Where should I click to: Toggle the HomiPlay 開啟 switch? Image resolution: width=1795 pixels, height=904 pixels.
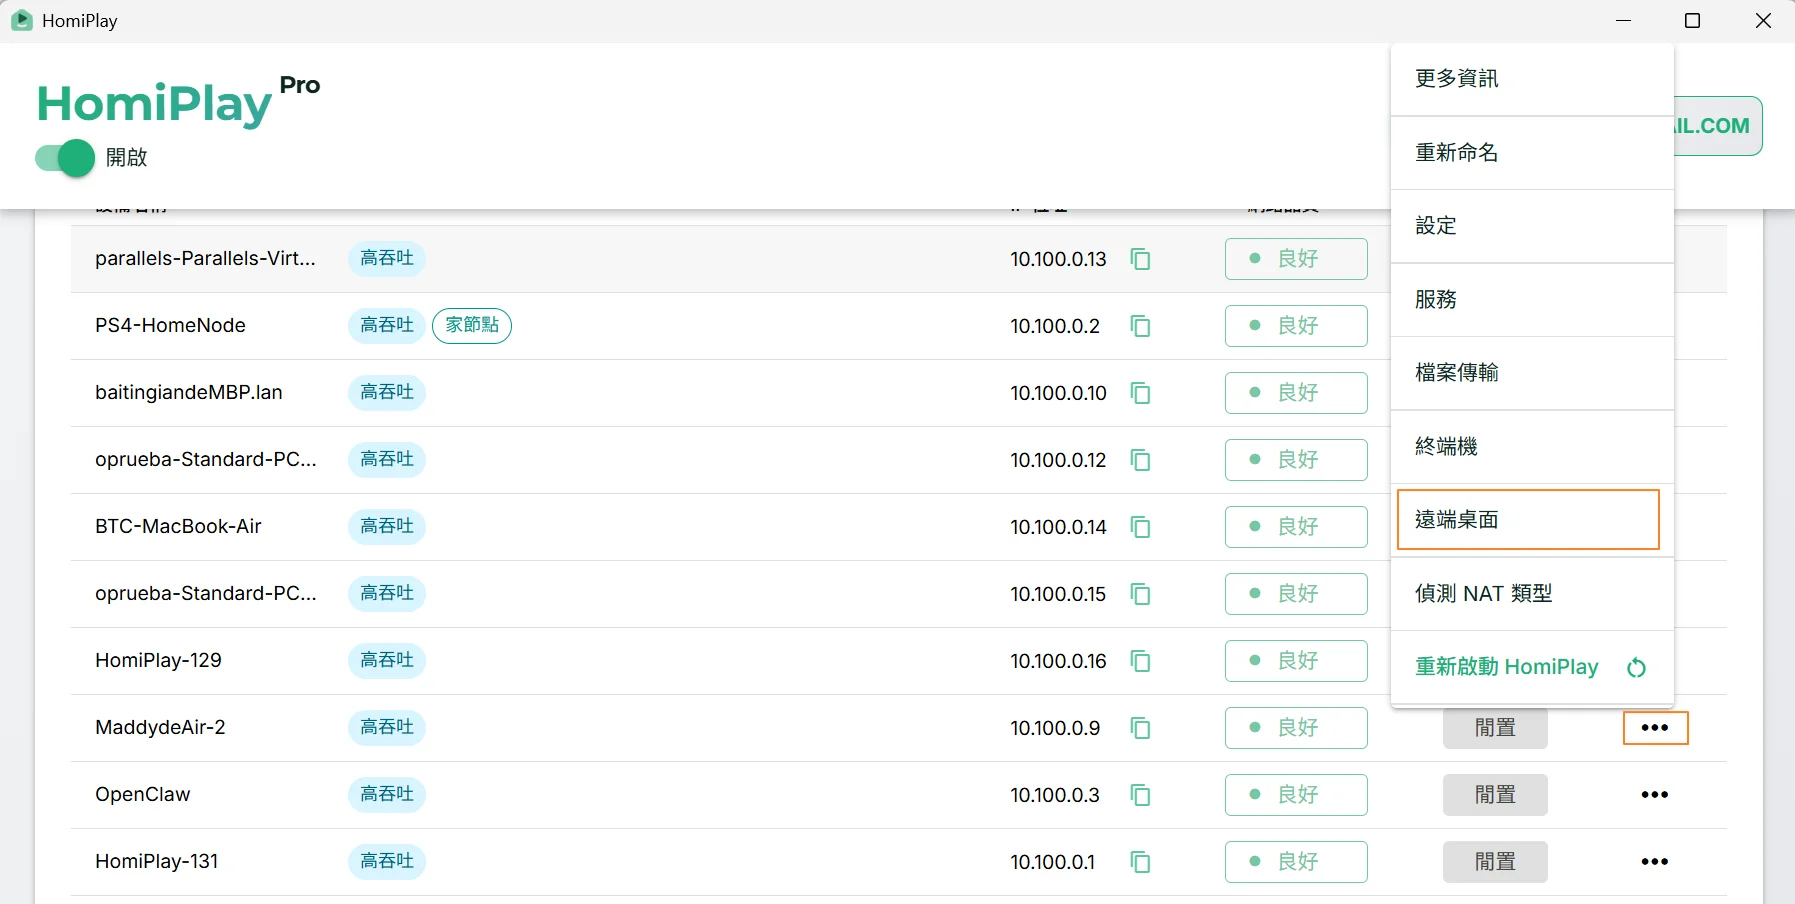point(65,158)
